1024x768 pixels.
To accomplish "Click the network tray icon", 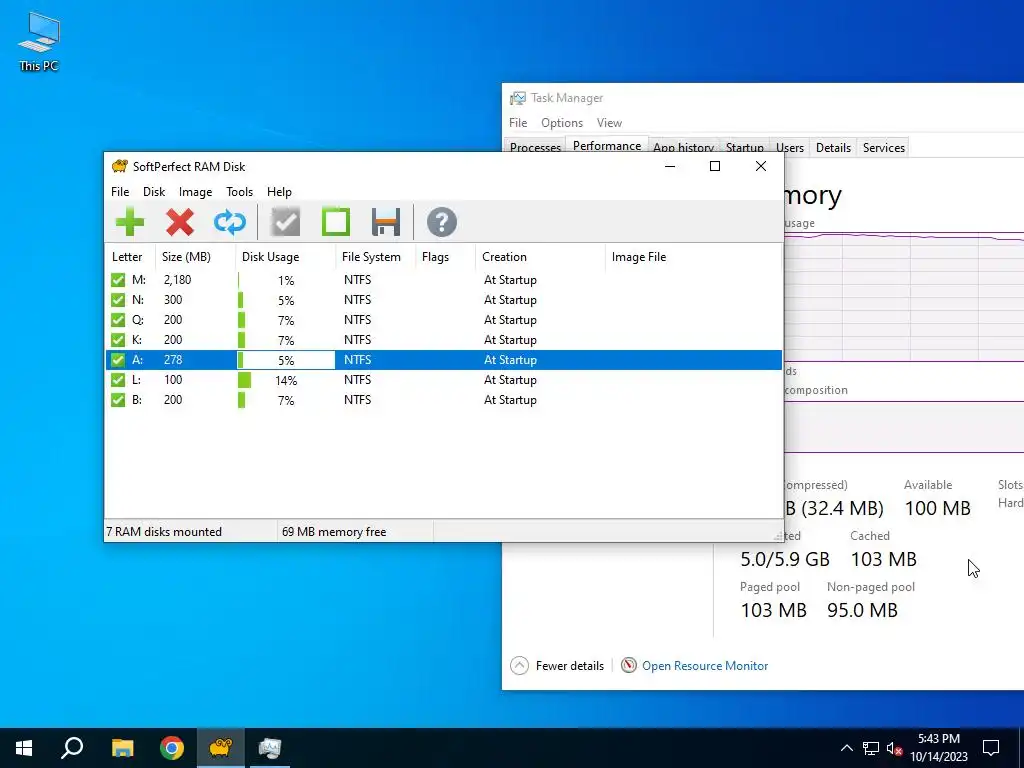I will (871, 748).
